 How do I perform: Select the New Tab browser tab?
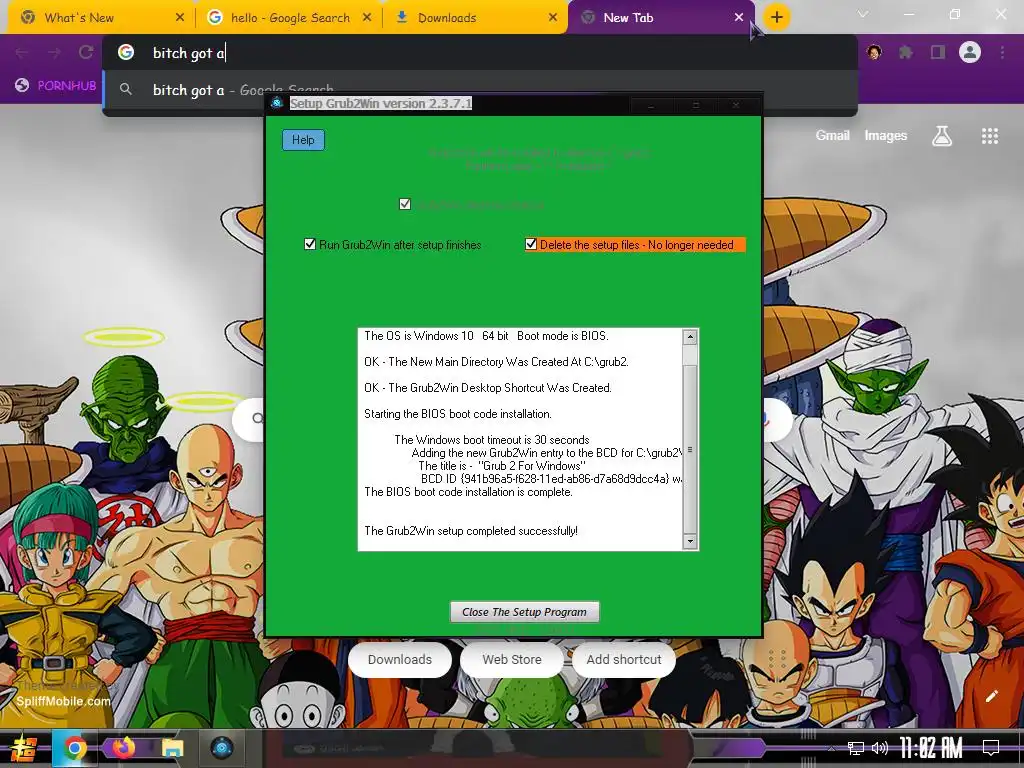660,18
